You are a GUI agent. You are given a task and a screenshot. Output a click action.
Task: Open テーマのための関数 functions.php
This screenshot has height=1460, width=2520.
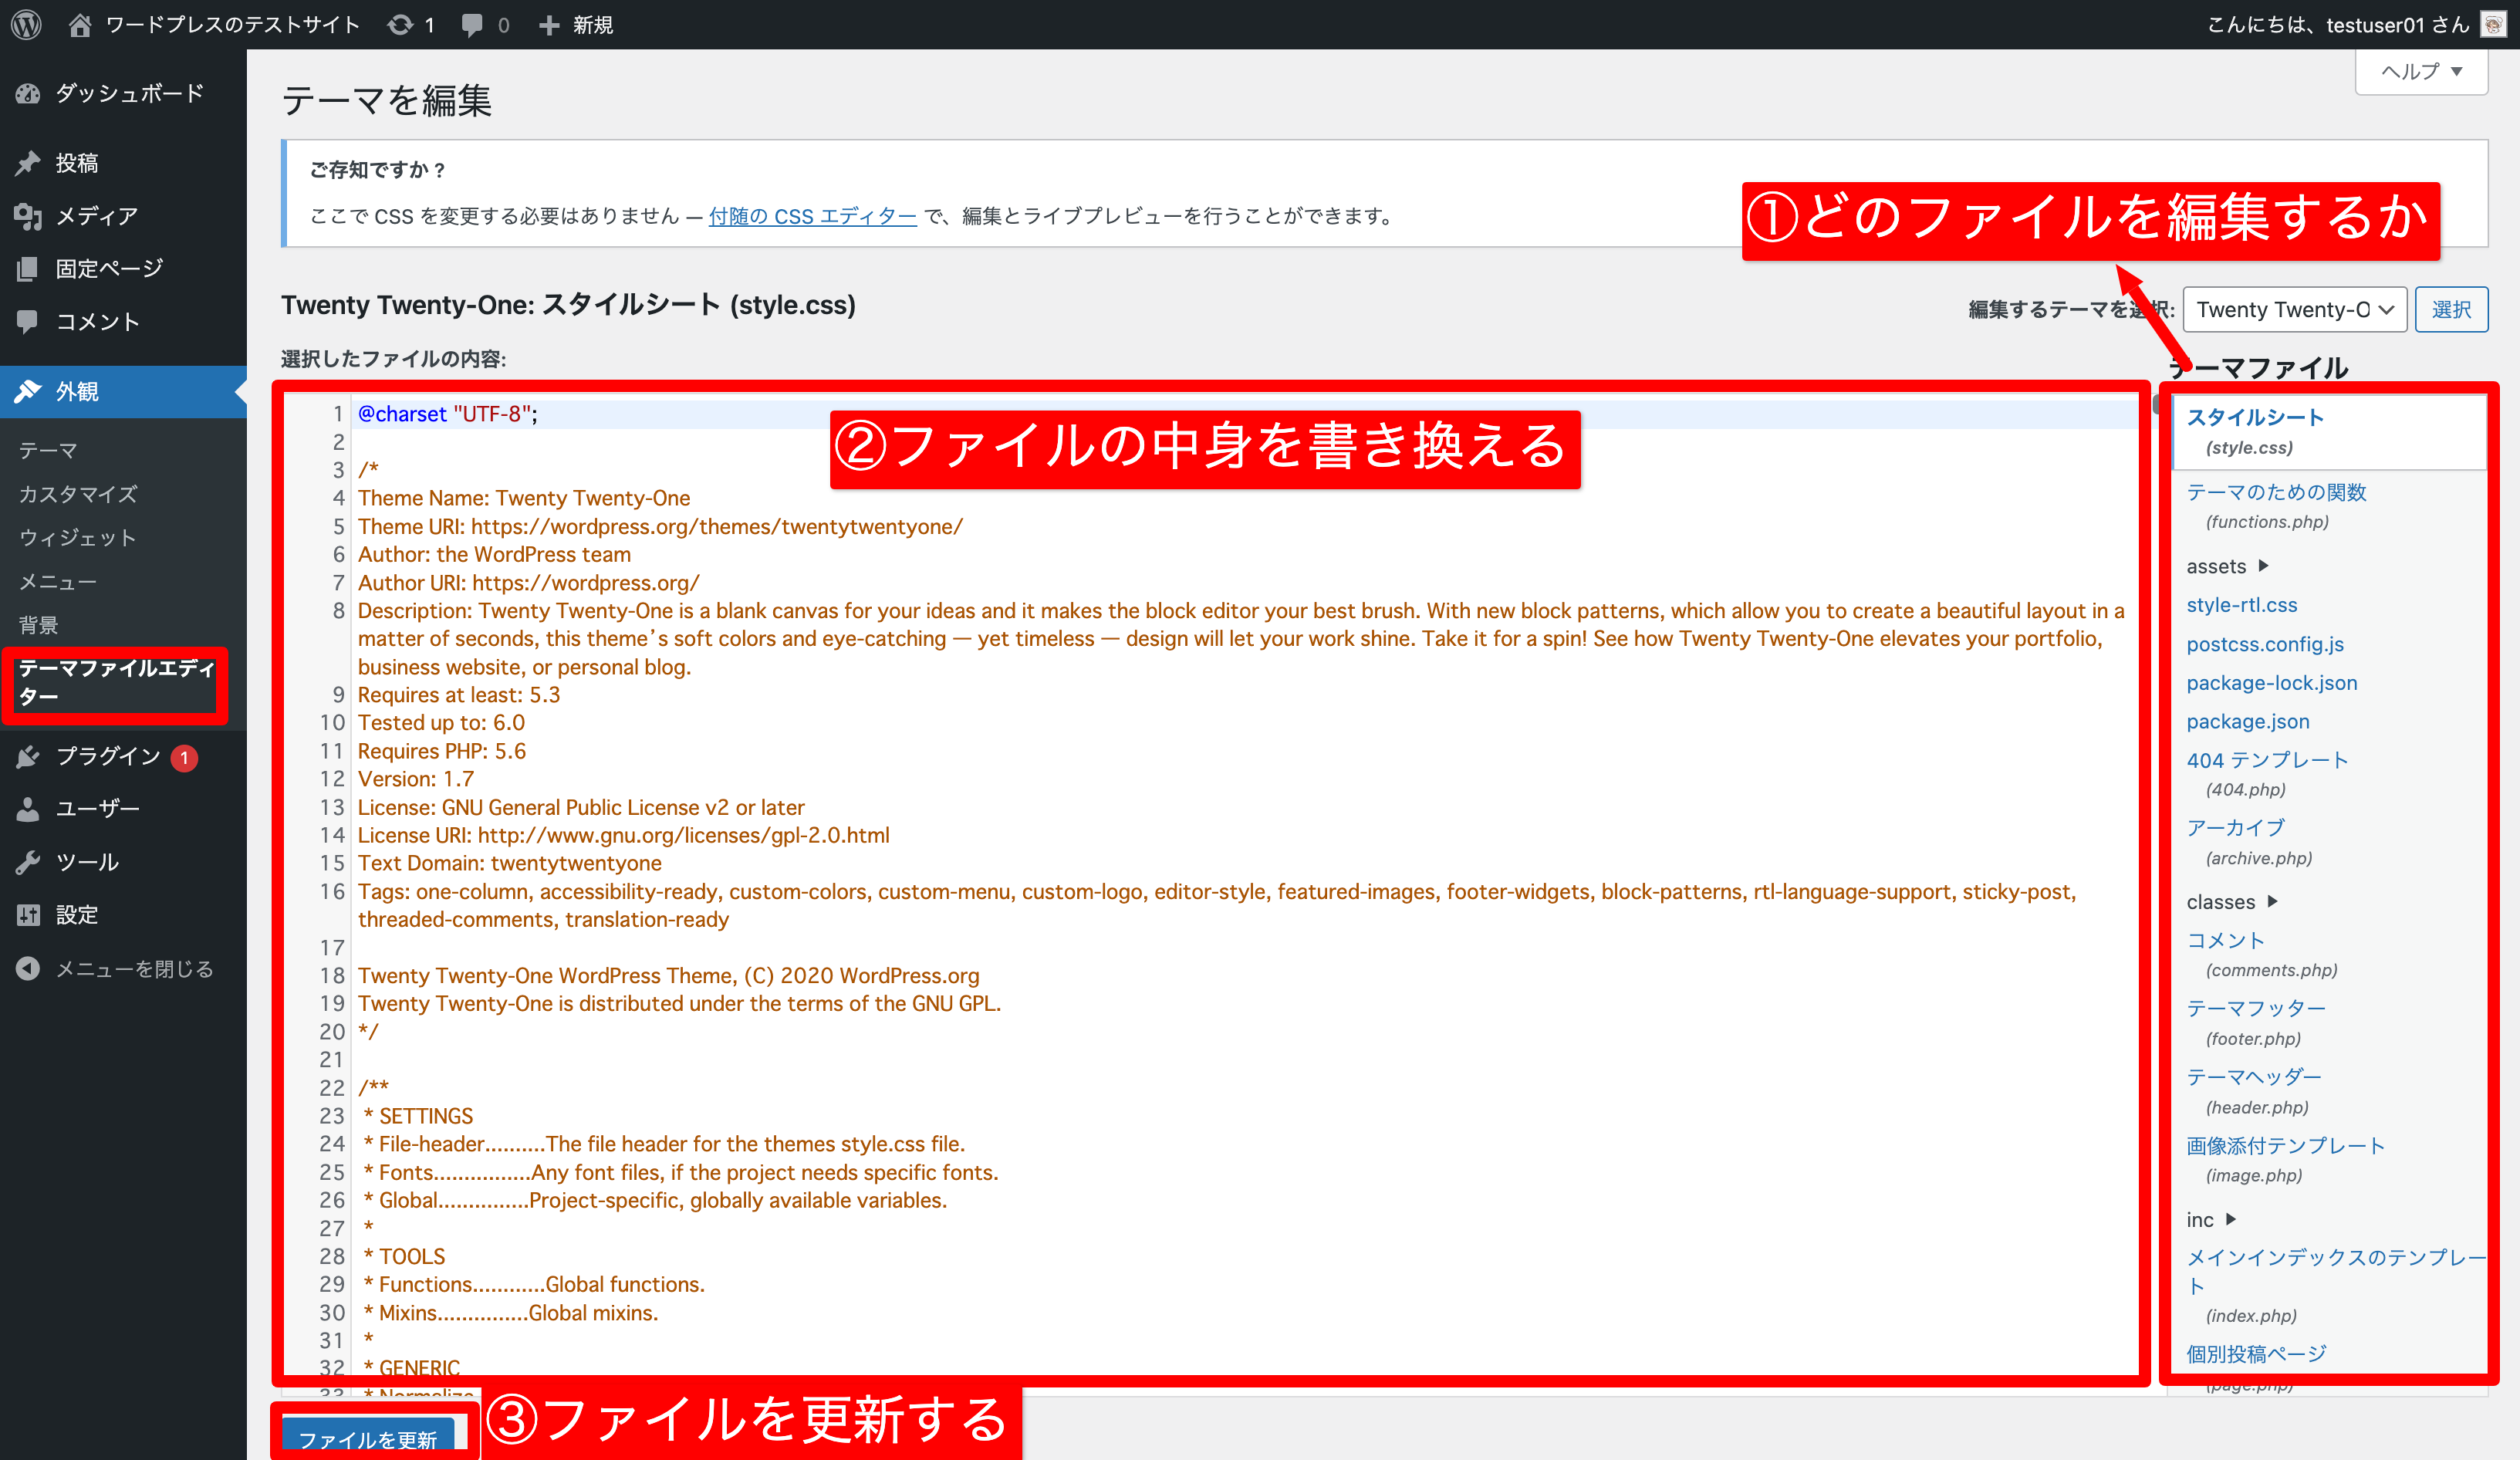click(2276, 506)
